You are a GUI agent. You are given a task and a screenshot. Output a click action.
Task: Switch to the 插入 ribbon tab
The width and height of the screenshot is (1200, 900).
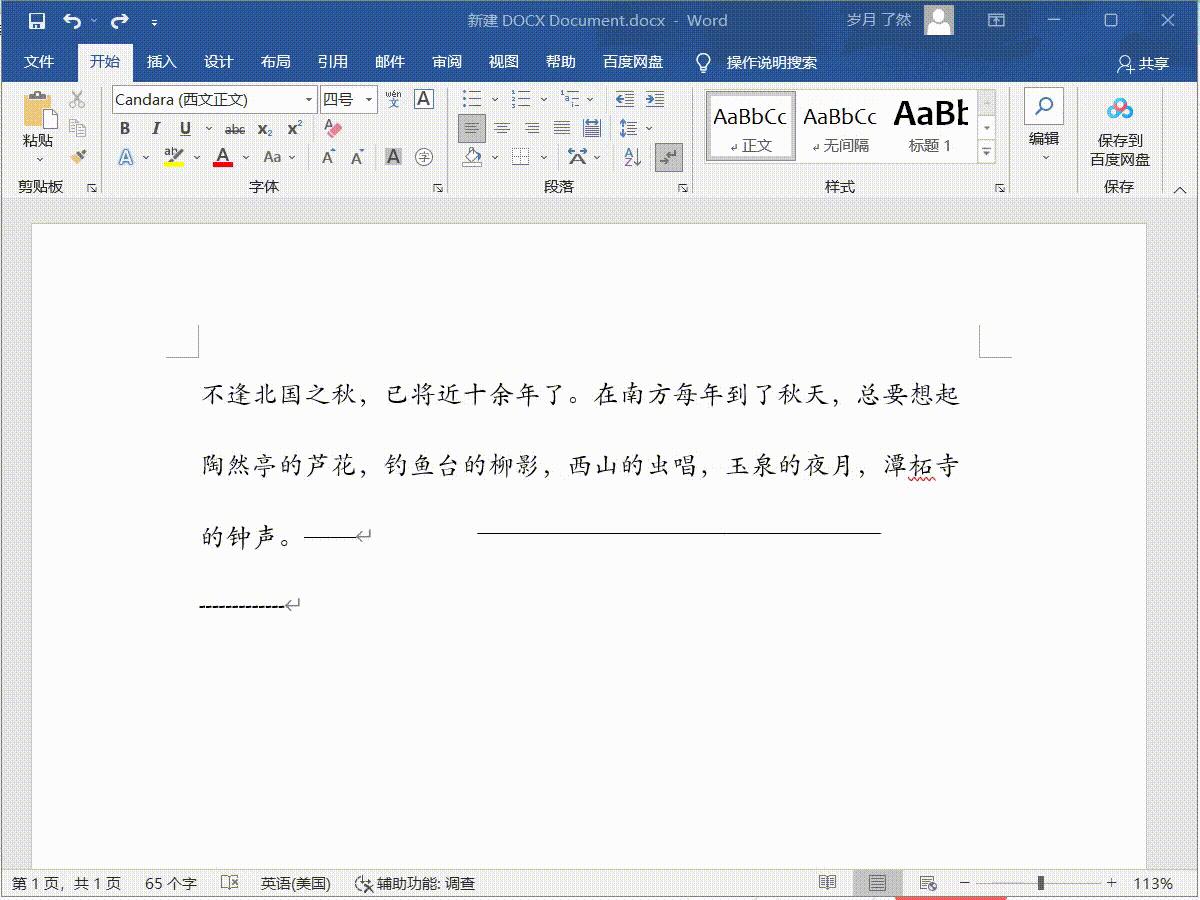point(161,61)
